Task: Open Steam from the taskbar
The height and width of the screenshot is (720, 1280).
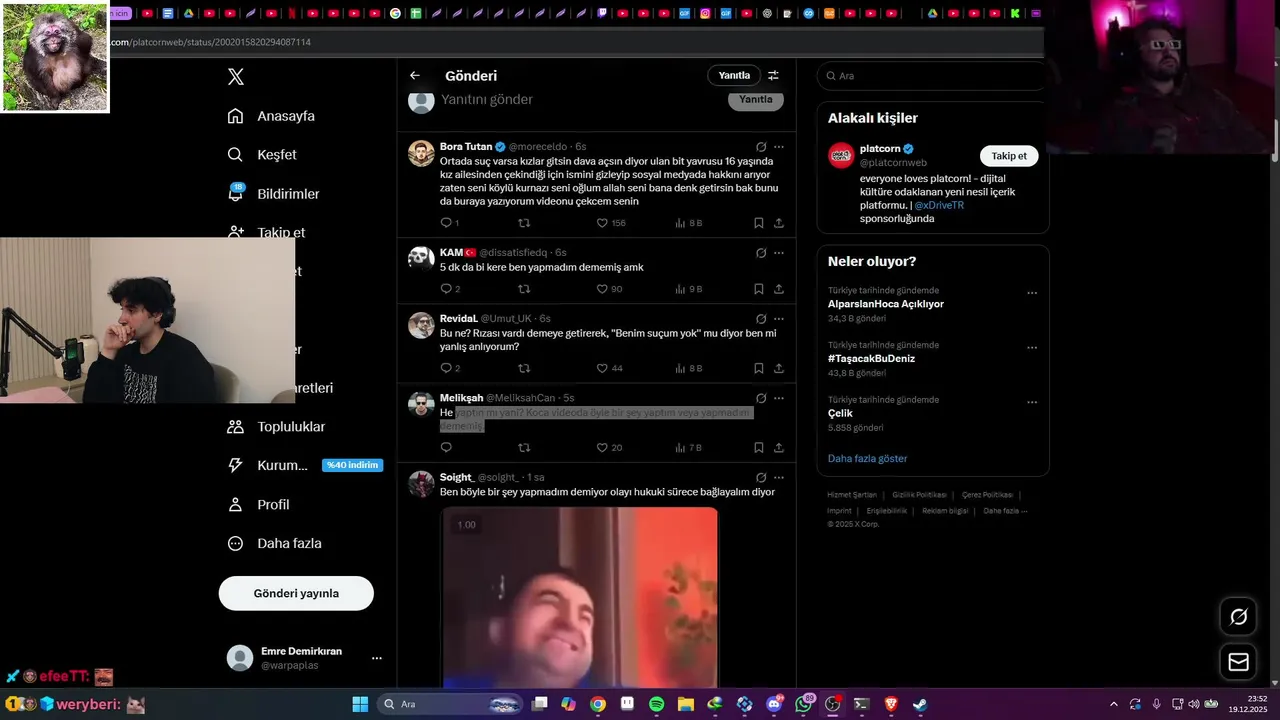Action: pyautogui.click(x=920, y=704)
